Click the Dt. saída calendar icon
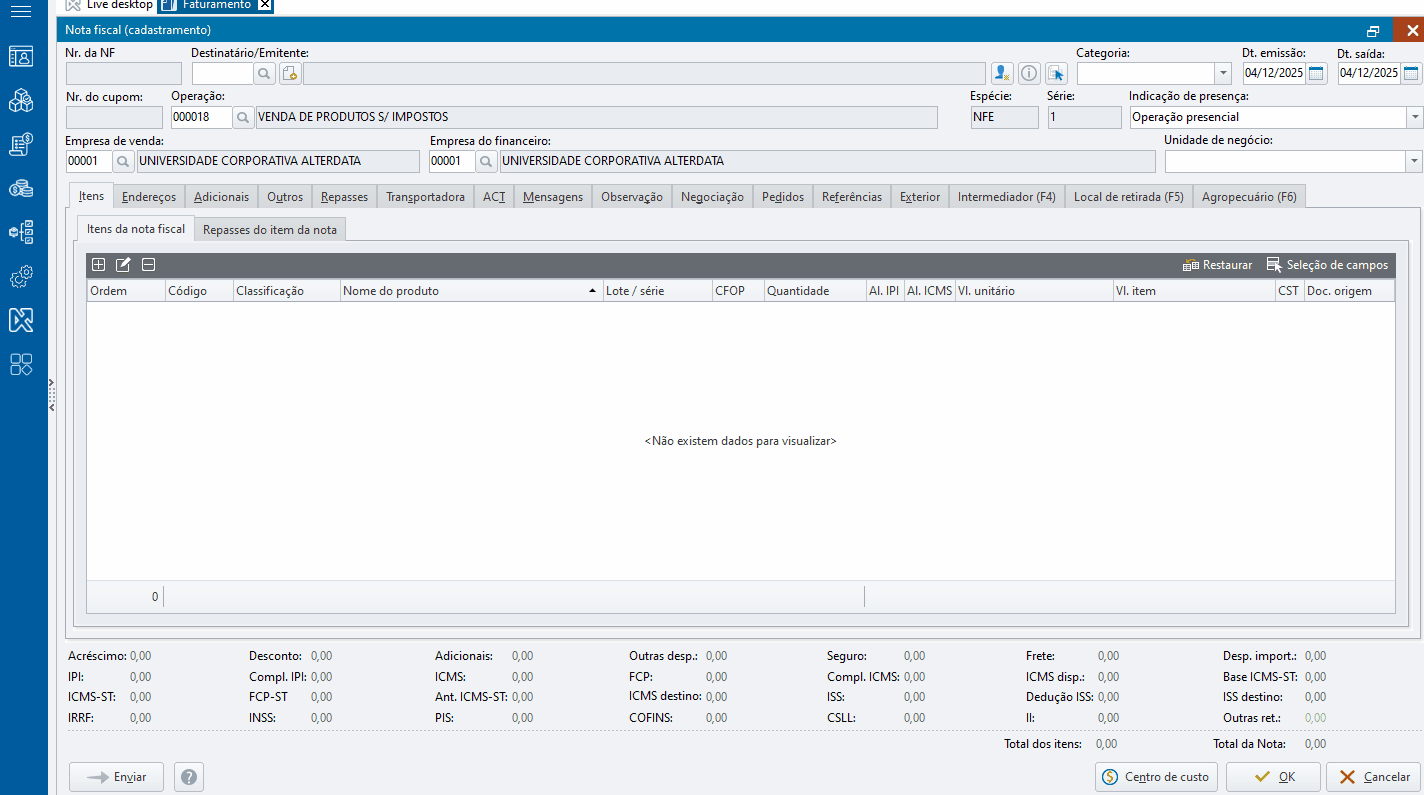Viewport: 1424px width, 795px height. [1411, 73]
